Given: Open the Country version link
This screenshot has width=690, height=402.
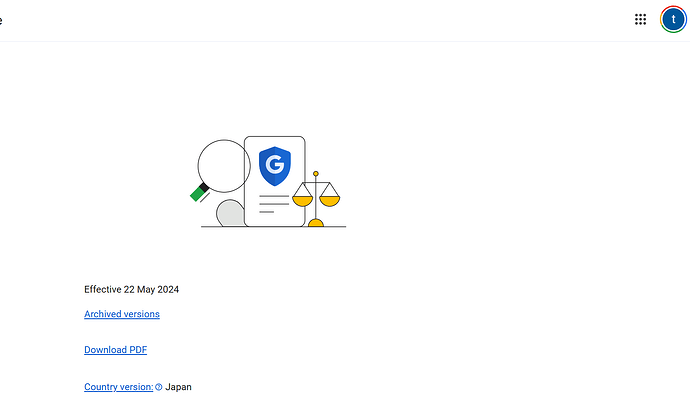Looking at the screenshot, I should click(x=118, y=387).
